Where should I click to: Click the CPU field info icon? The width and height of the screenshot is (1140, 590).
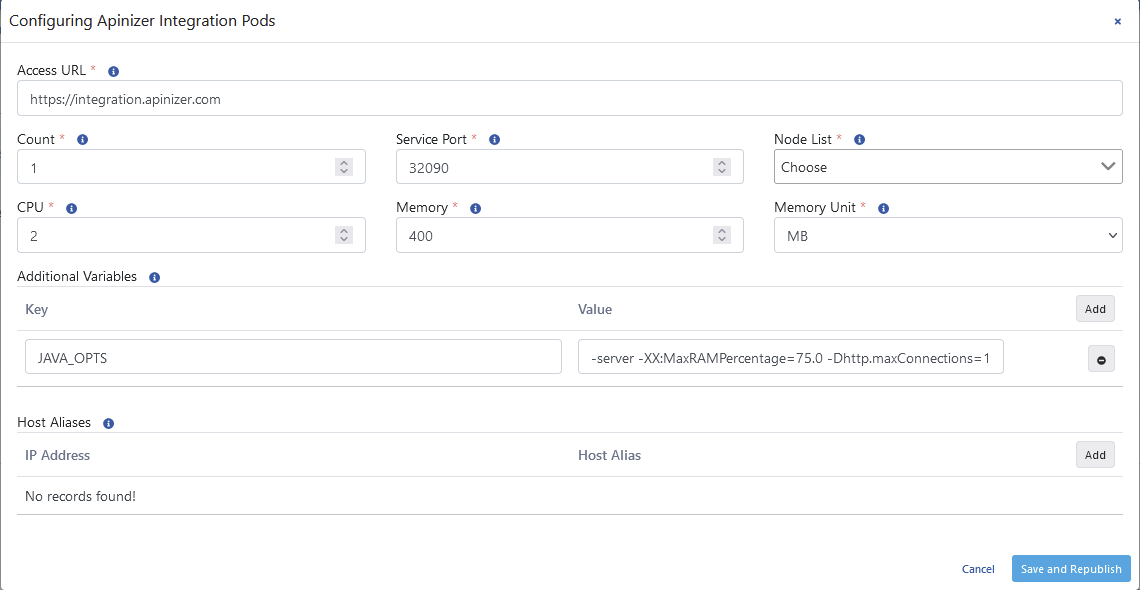tap(69, 207)
